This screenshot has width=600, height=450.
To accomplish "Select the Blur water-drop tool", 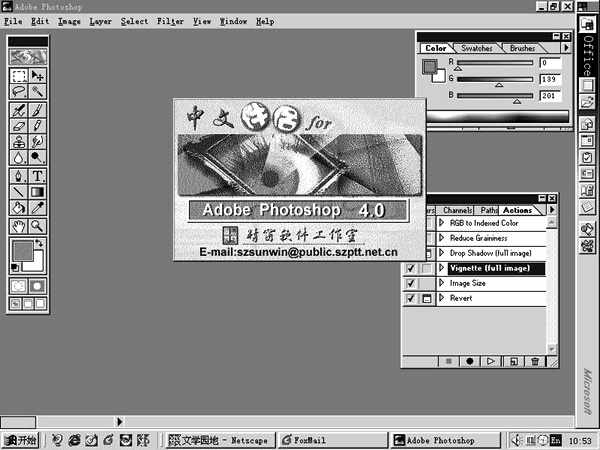I will (x=18, y=157).
